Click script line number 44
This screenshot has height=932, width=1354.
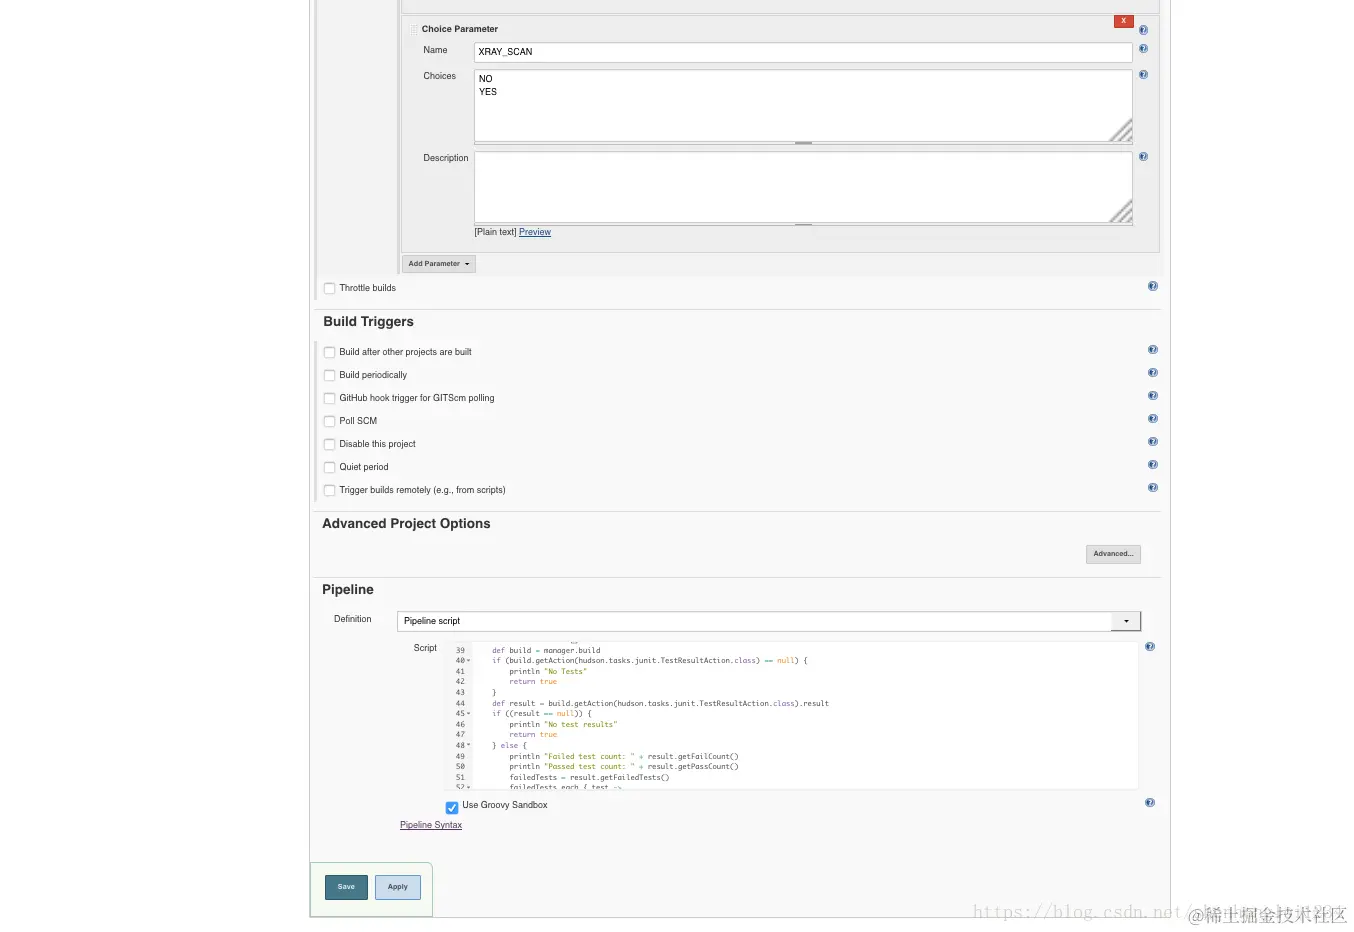click(460, 704)
